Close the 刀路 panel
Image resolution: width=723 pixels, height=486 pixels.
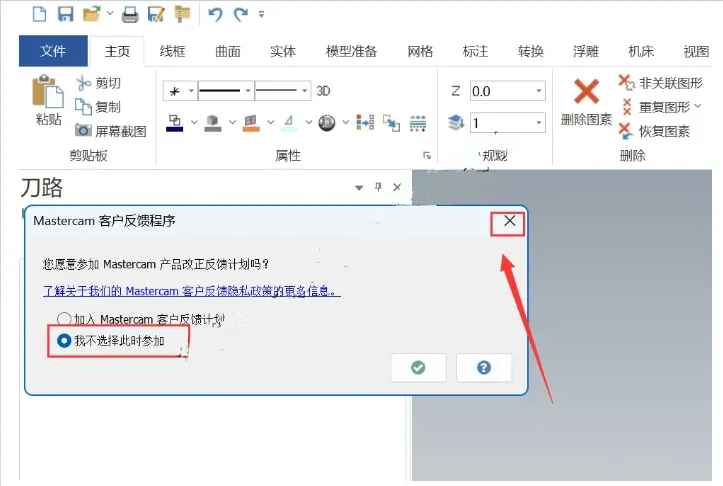397,187
